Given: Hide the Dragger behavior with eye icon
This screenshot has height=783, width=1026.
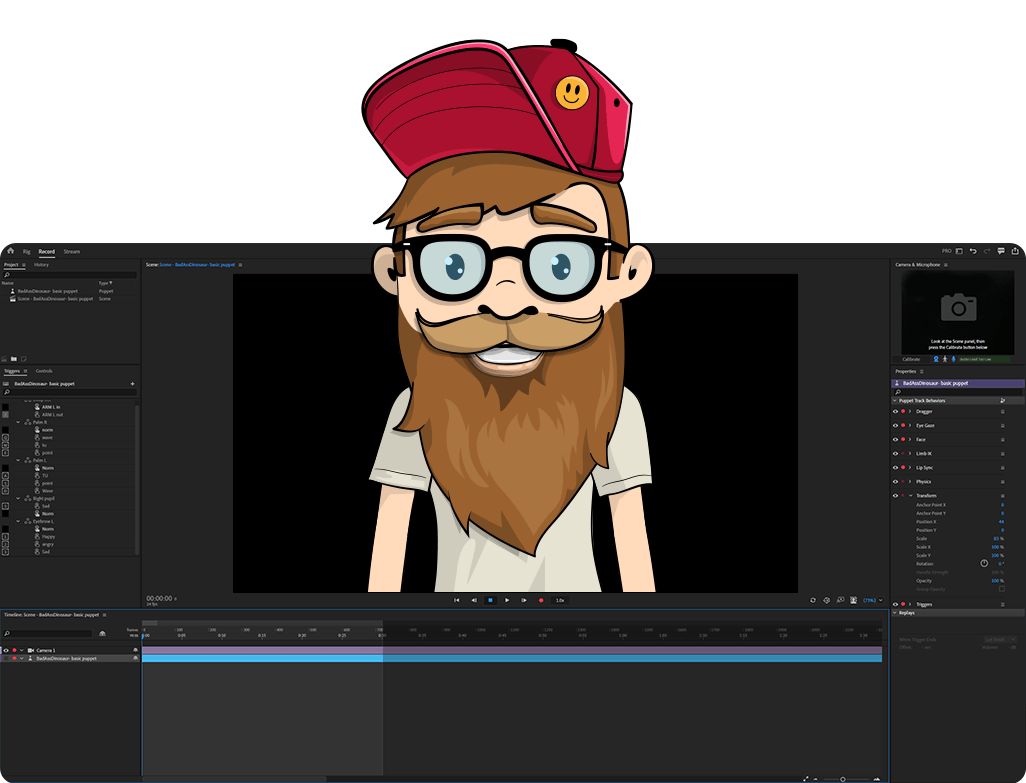Looking at the screenshot, I should pyautogui.click(x=895, y=411).
